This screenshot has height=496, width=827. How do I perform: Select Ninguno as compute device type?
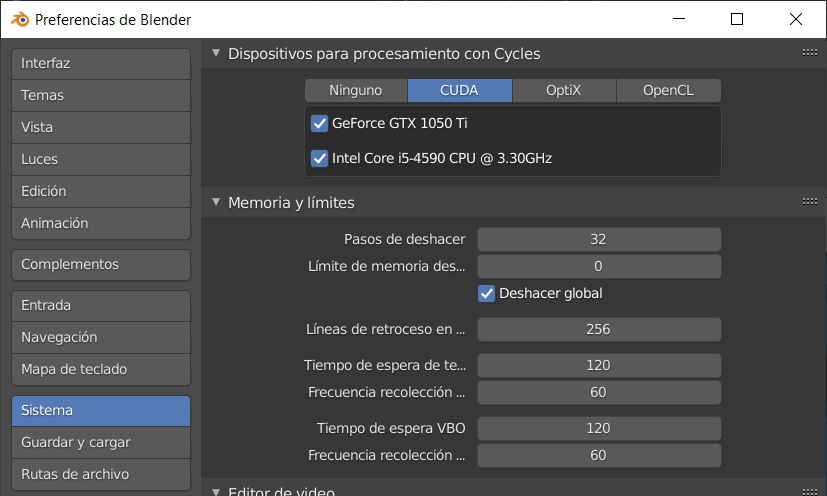click(x=356, y=90)
